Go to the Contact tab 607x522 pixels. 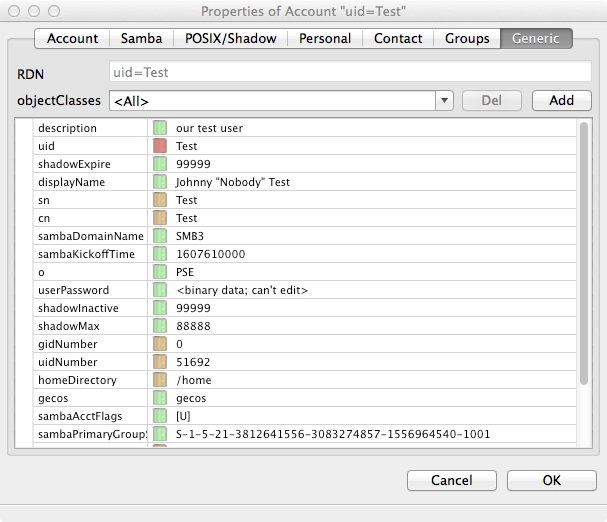[x=398, y=38]
